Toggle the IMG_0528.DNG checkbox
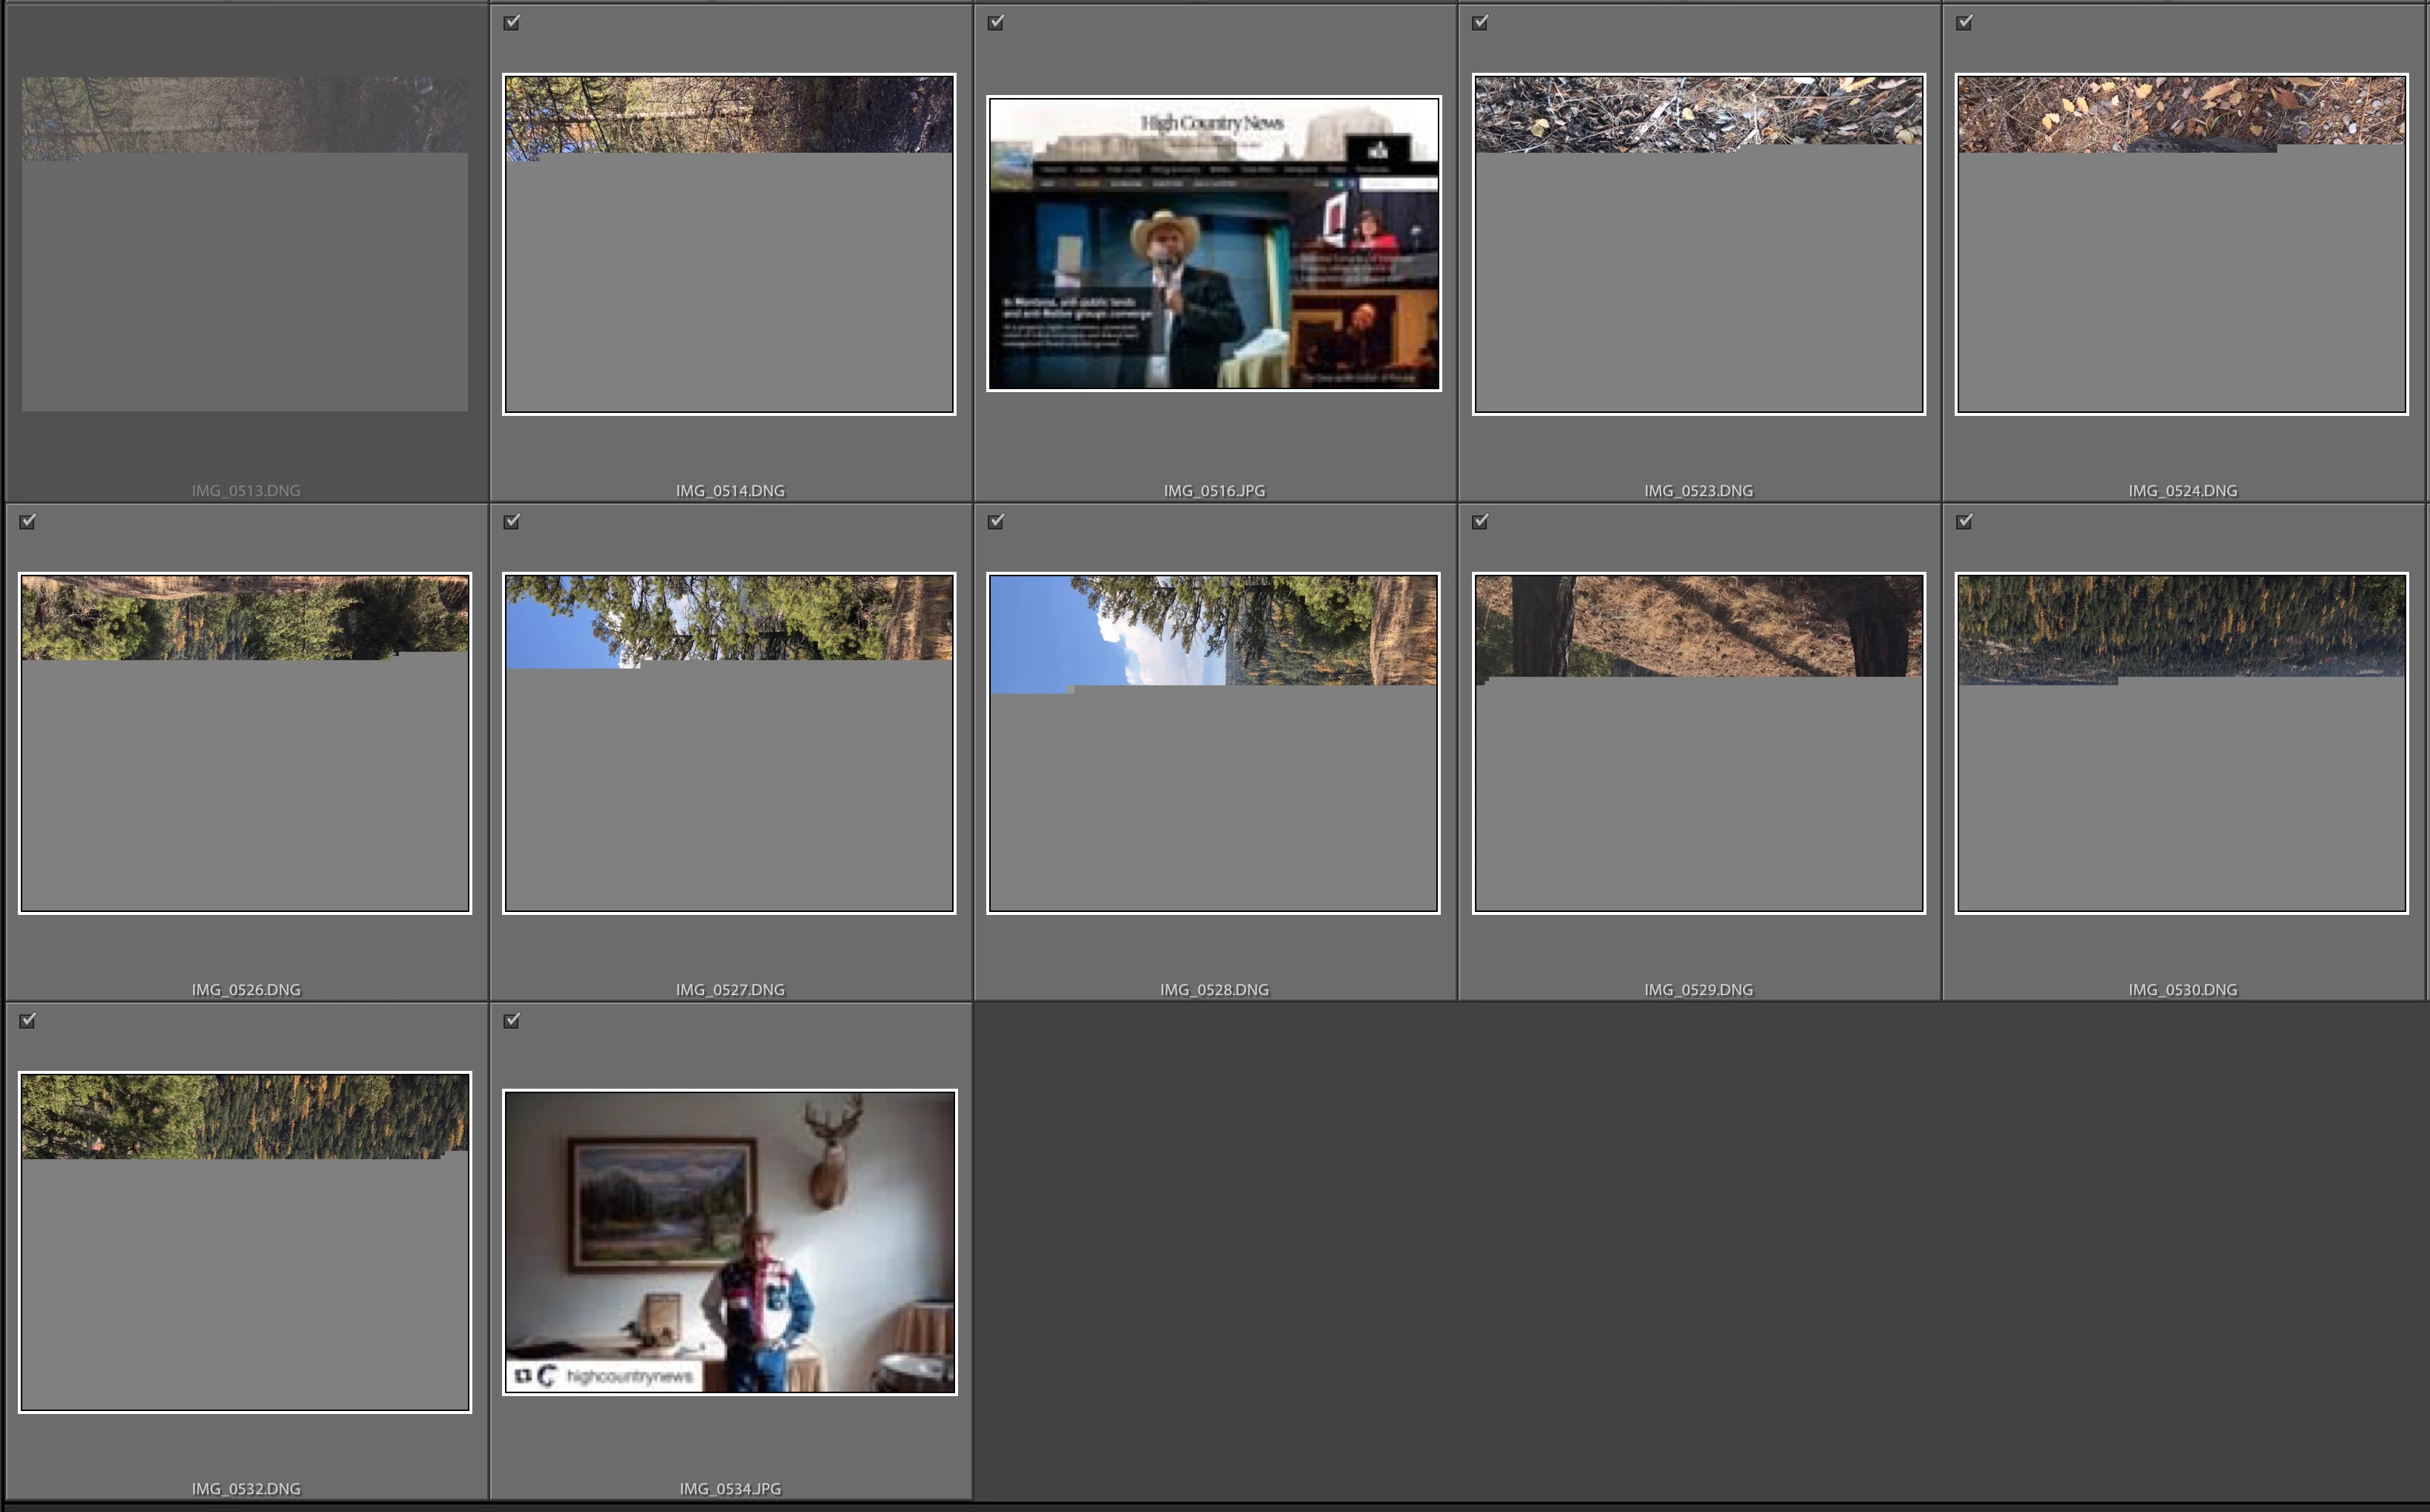Screen dimensions: 2430x1512 (x=996, y=521)
